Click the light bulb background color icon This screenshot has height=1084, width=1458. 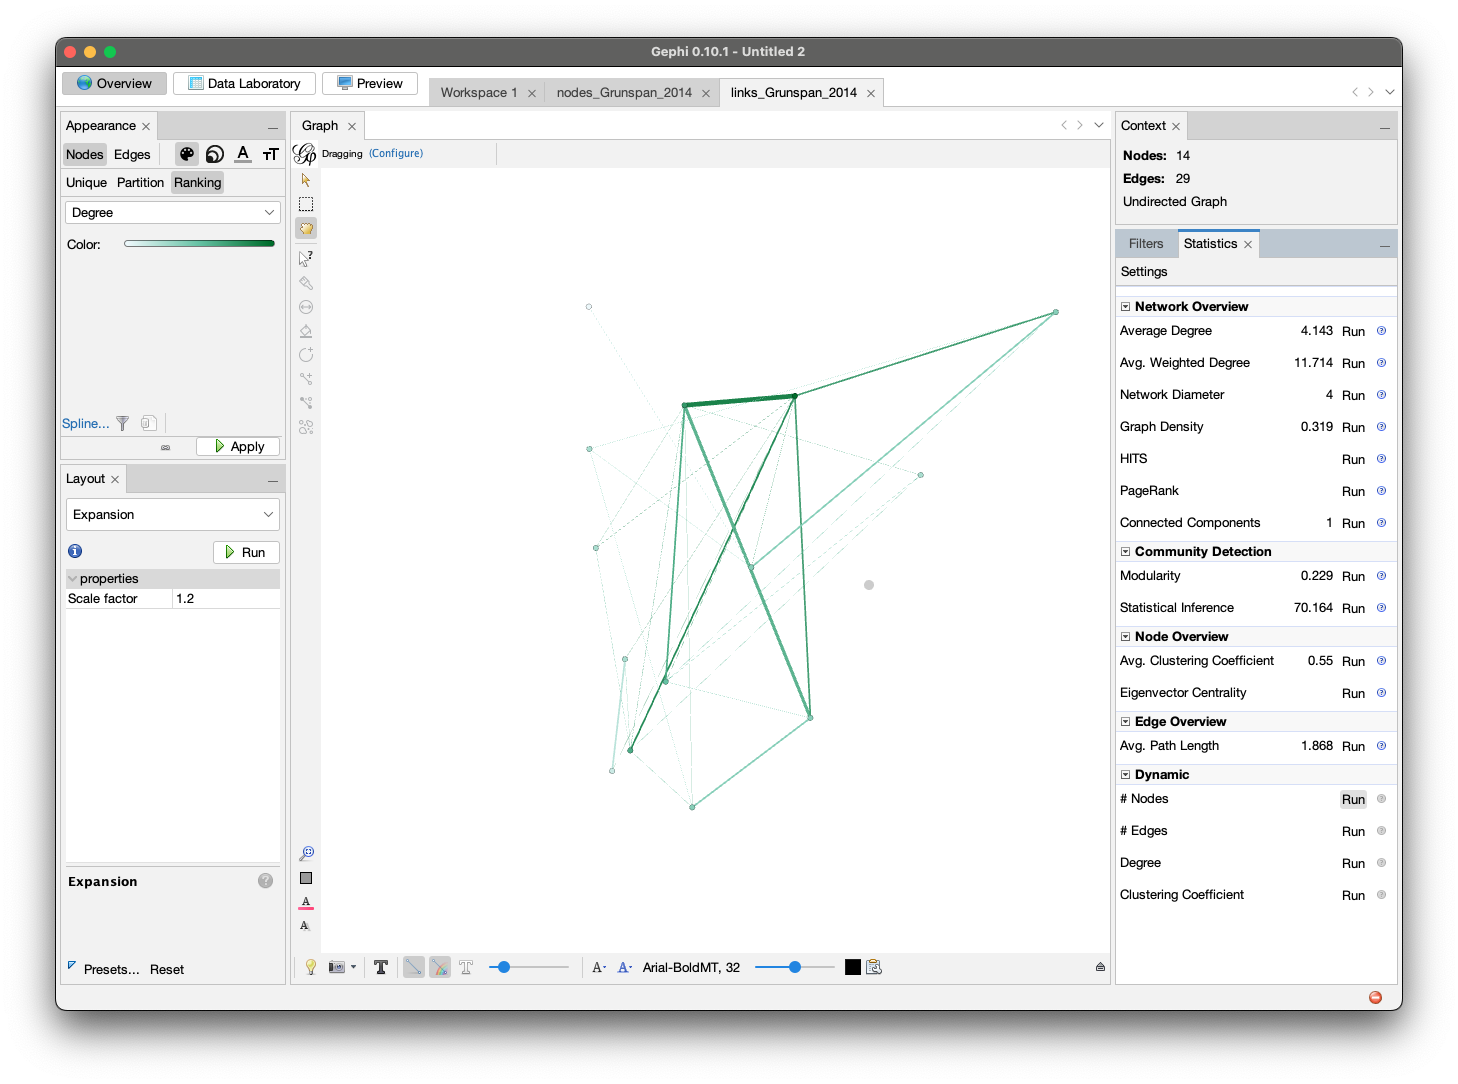(x=311, y=967)
